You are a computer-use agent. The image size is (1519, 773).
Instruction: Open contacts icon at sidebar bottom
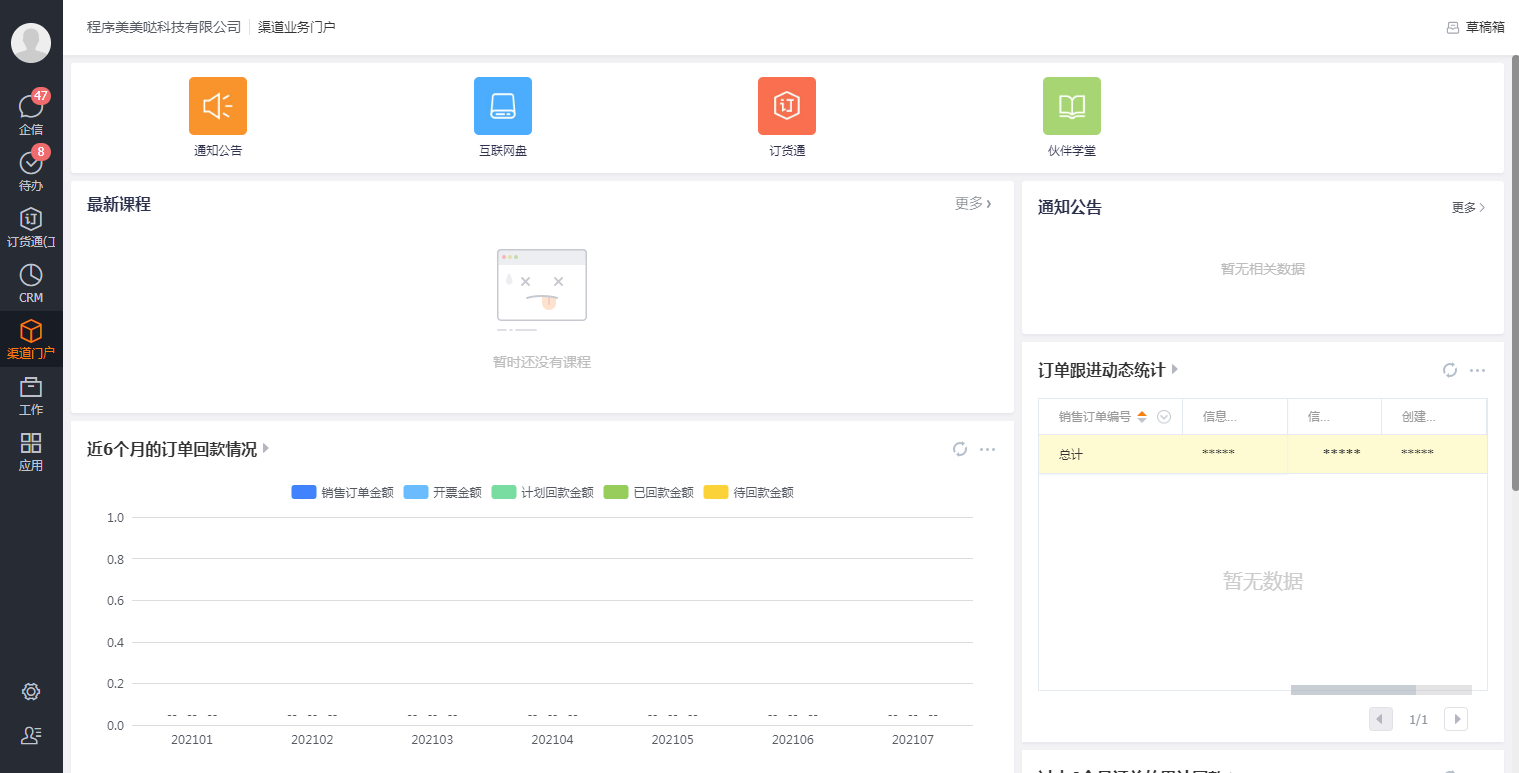tap(31, 735)
